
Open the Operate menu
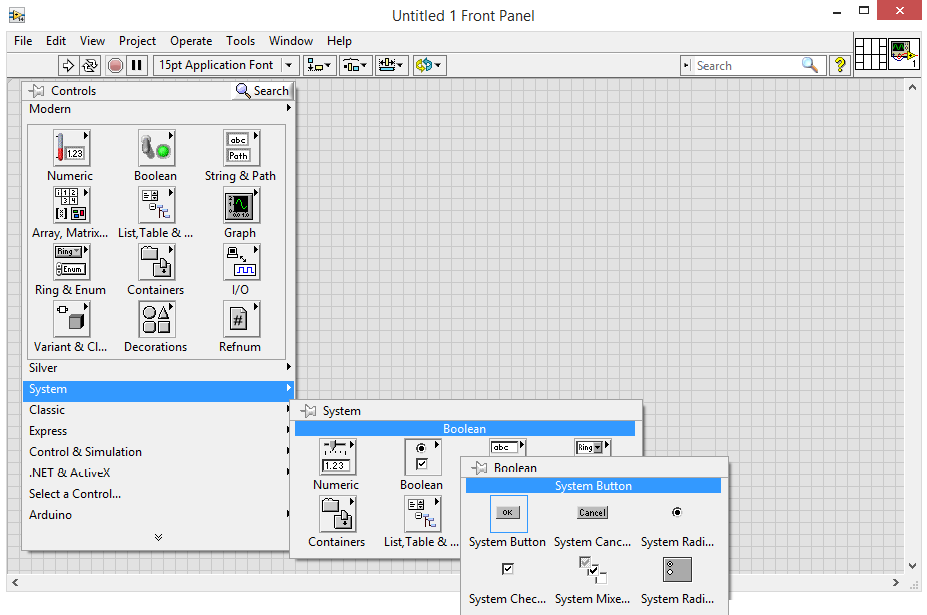pos(191,41)
